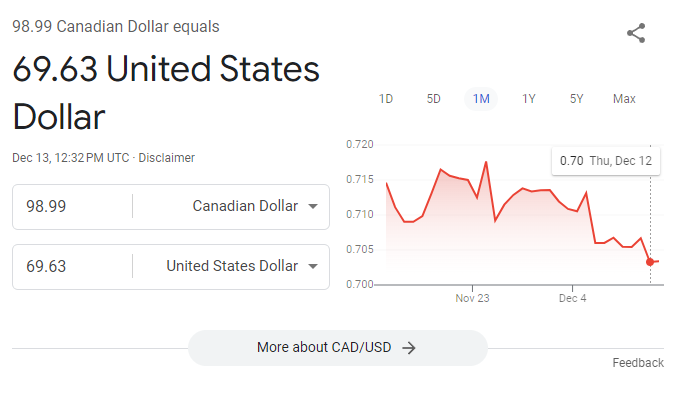
Task: Select the 1M chart range
Action: pyautogui.click(x=481, y=99)
